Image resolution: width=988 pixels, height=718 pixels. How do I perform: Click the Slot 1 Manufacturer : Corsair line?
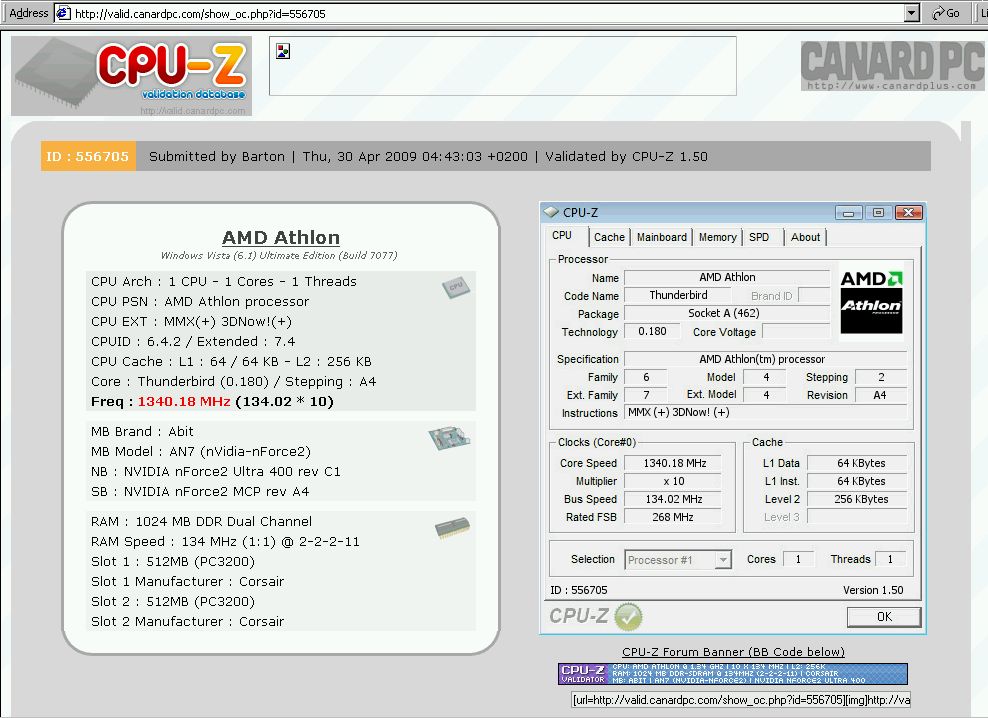[187, 581]
